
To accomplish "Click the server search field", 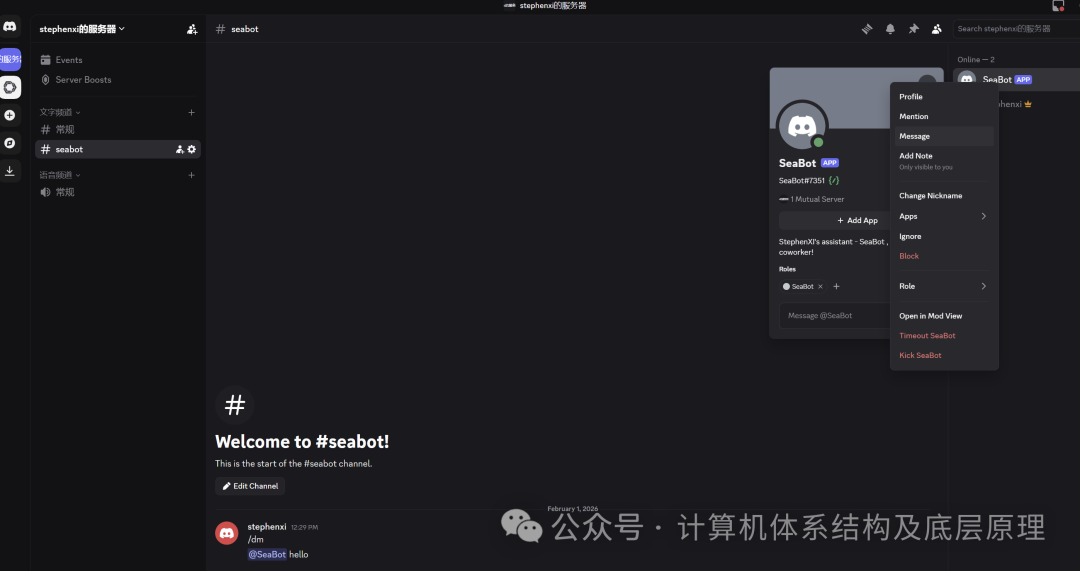I will tap(1016, 29).
